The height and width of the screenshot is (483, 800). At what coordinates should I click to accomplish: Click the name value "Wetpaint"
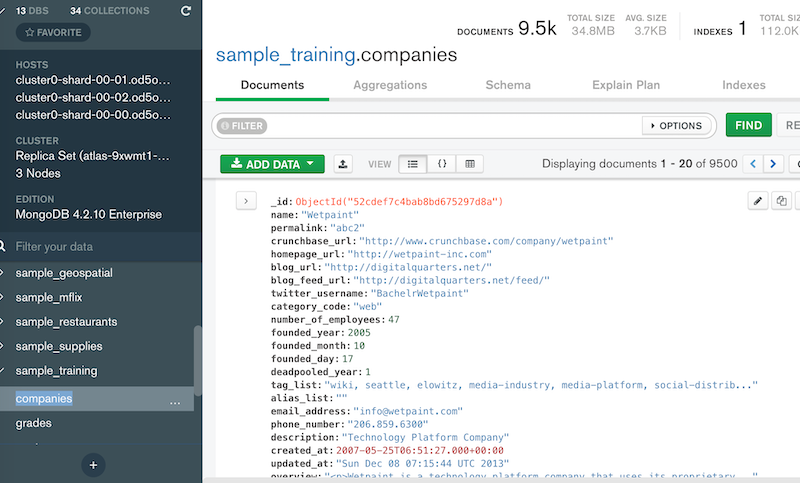click(x=330, y=215)
